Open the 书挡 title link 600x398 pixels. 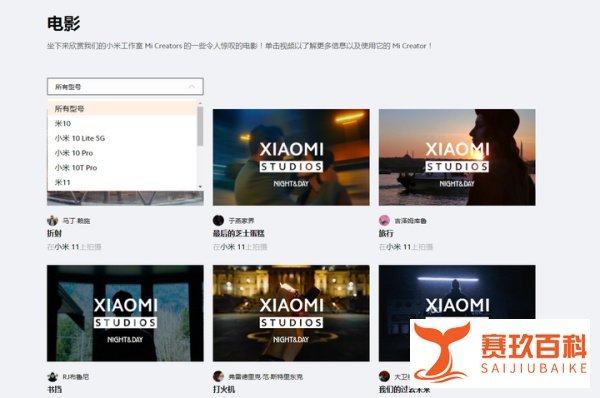pyautogui.click(x=54, y=389)
